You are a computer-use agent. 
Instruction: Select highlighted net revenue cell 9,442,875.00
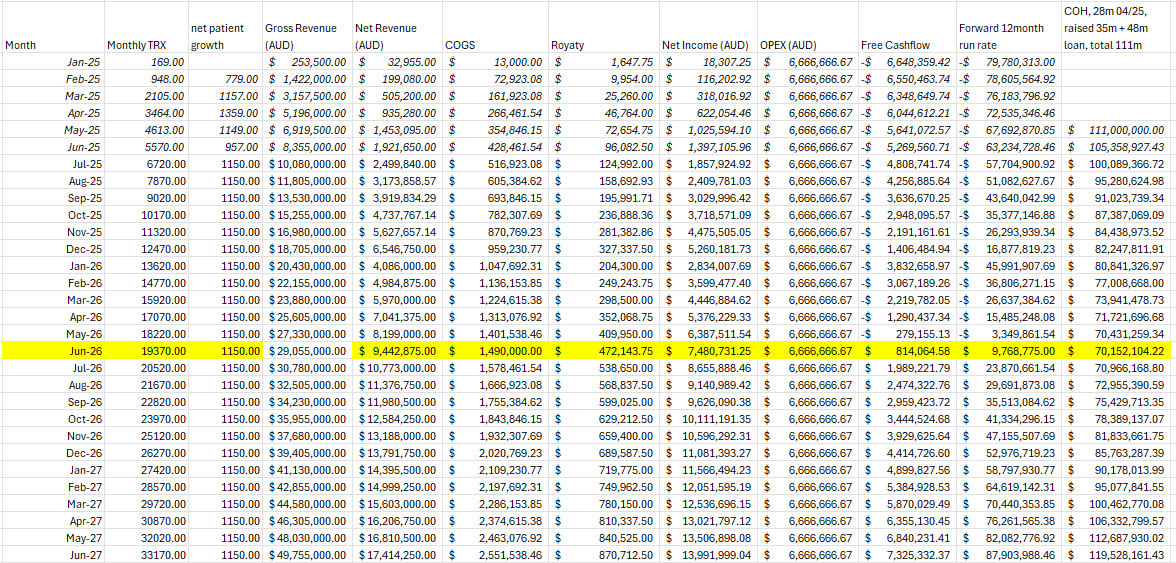pos(396,351)
